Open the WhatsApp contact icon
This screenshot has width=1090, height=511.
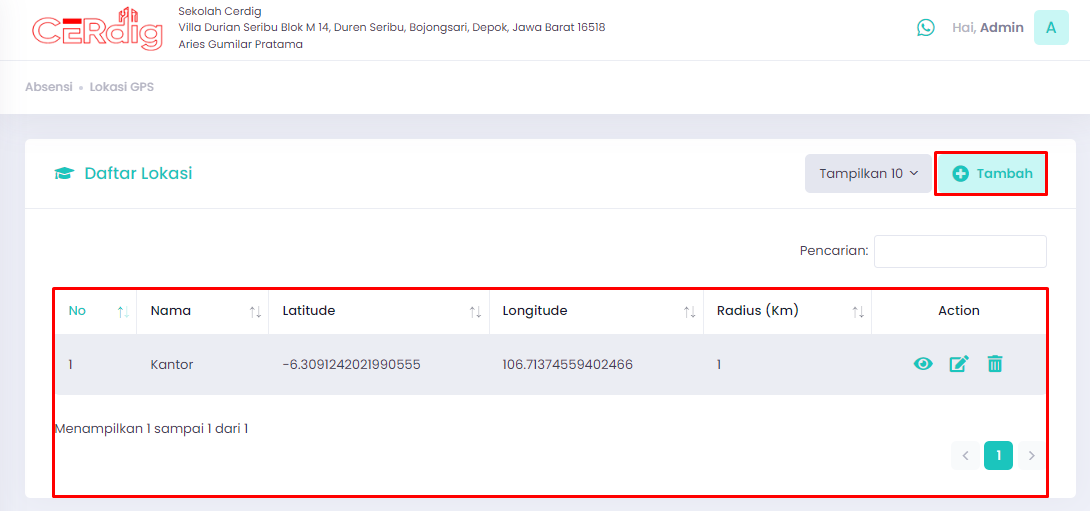click(925, 28)
